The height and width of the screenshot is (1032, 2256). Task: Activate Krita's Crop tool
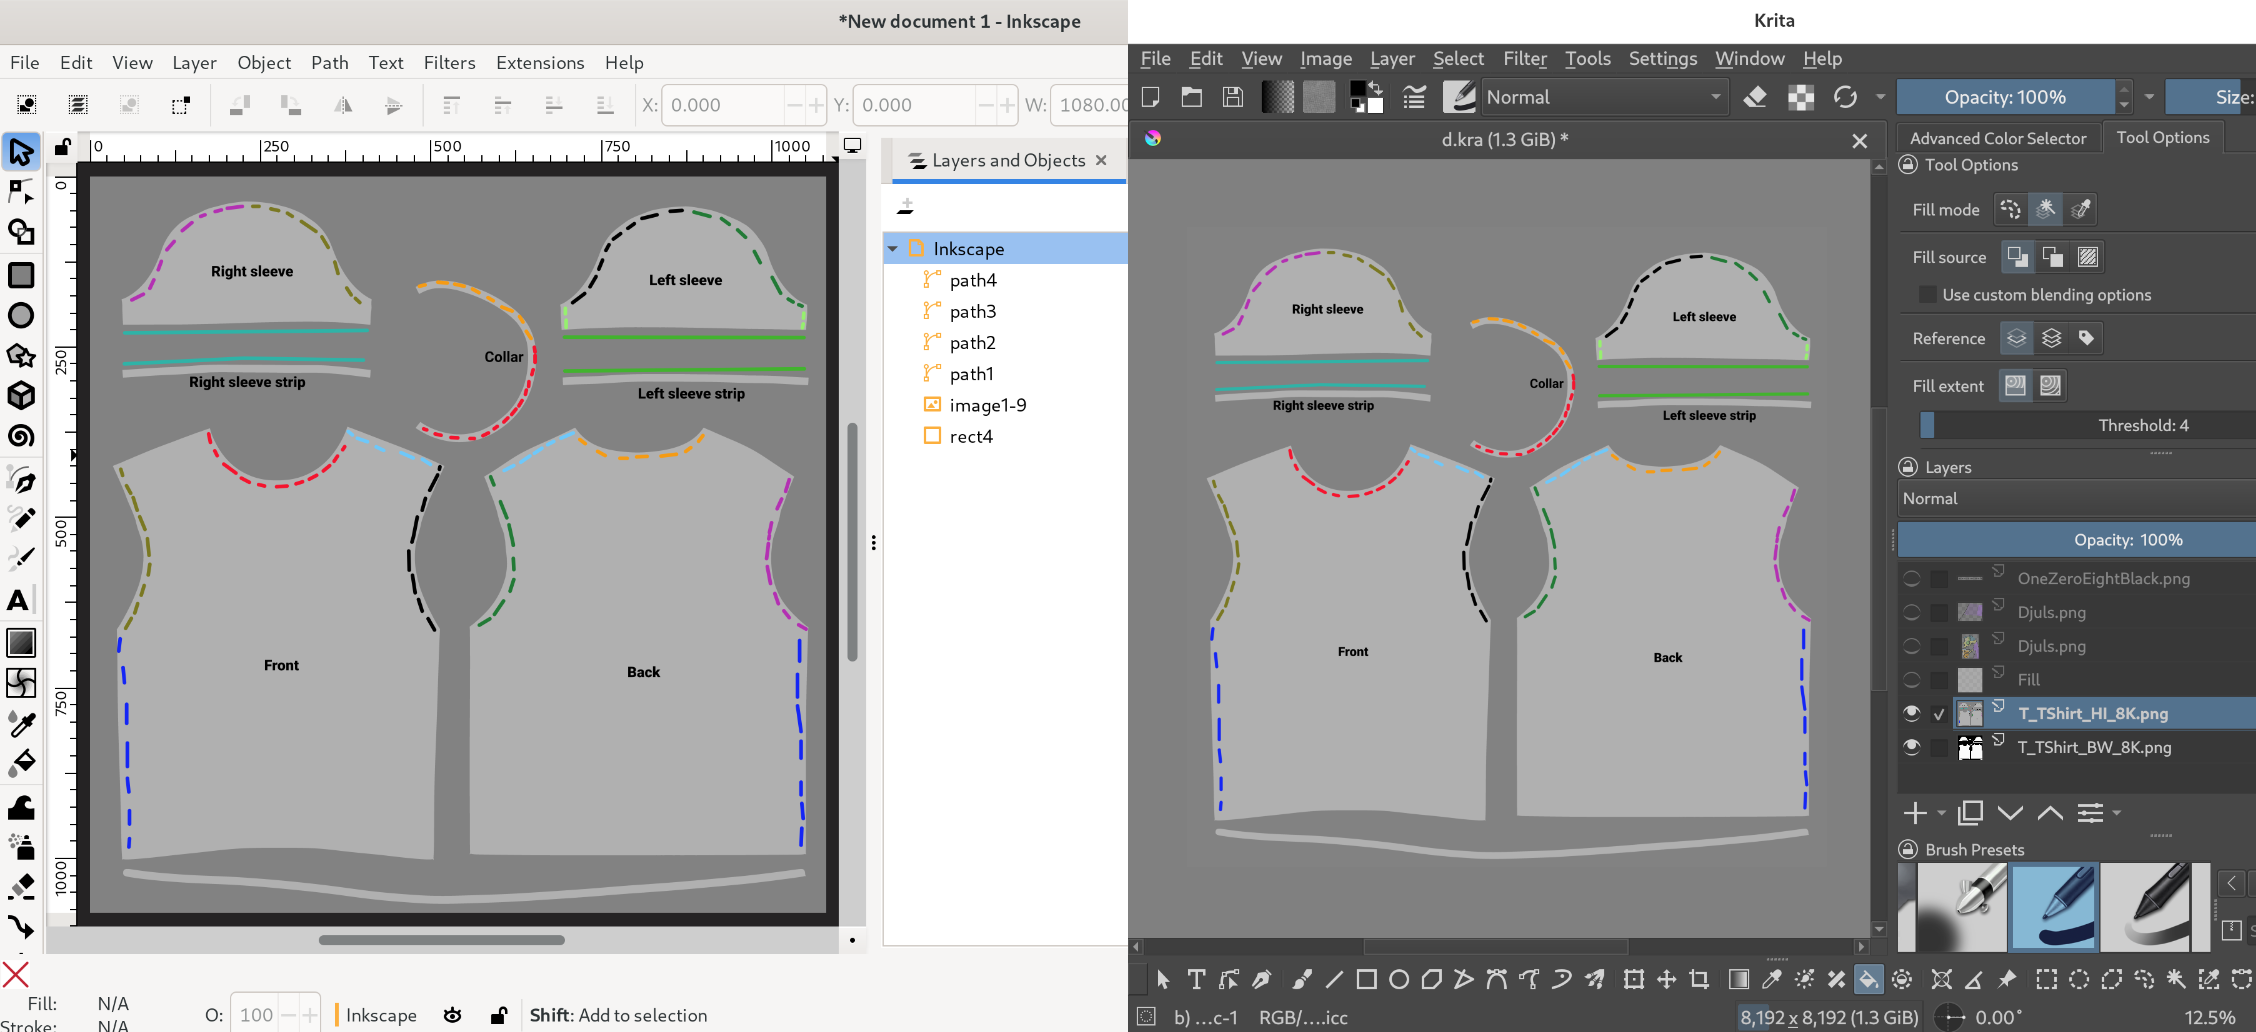coord(1699,979)
